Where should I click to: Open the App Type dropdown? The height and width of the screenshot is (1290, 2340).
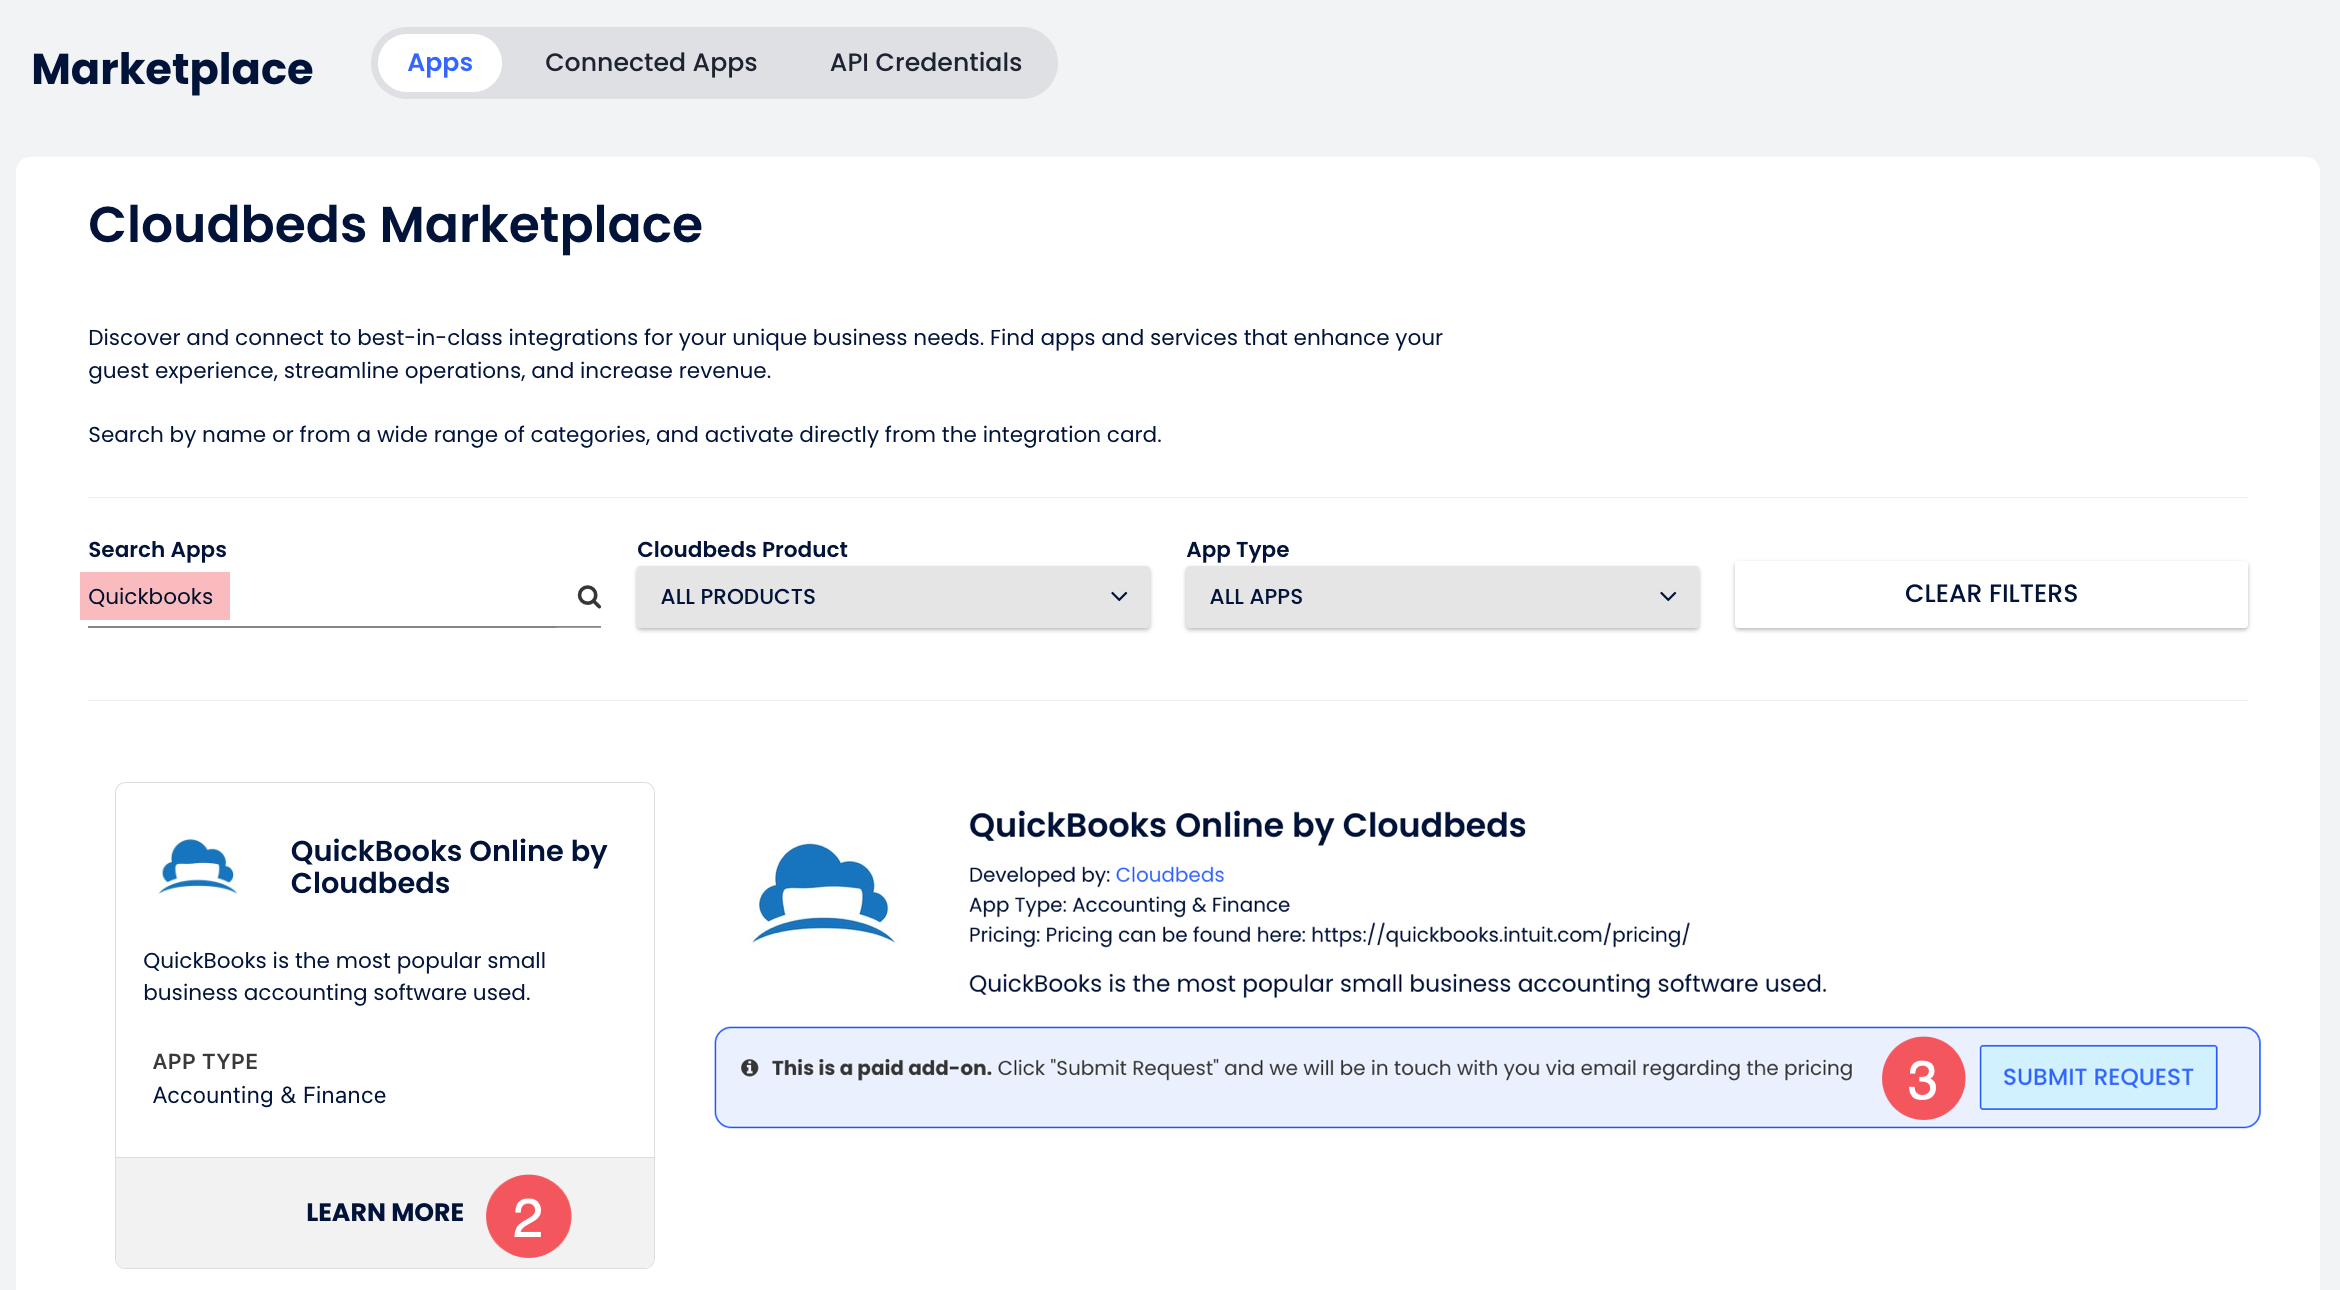(1441, 597)
